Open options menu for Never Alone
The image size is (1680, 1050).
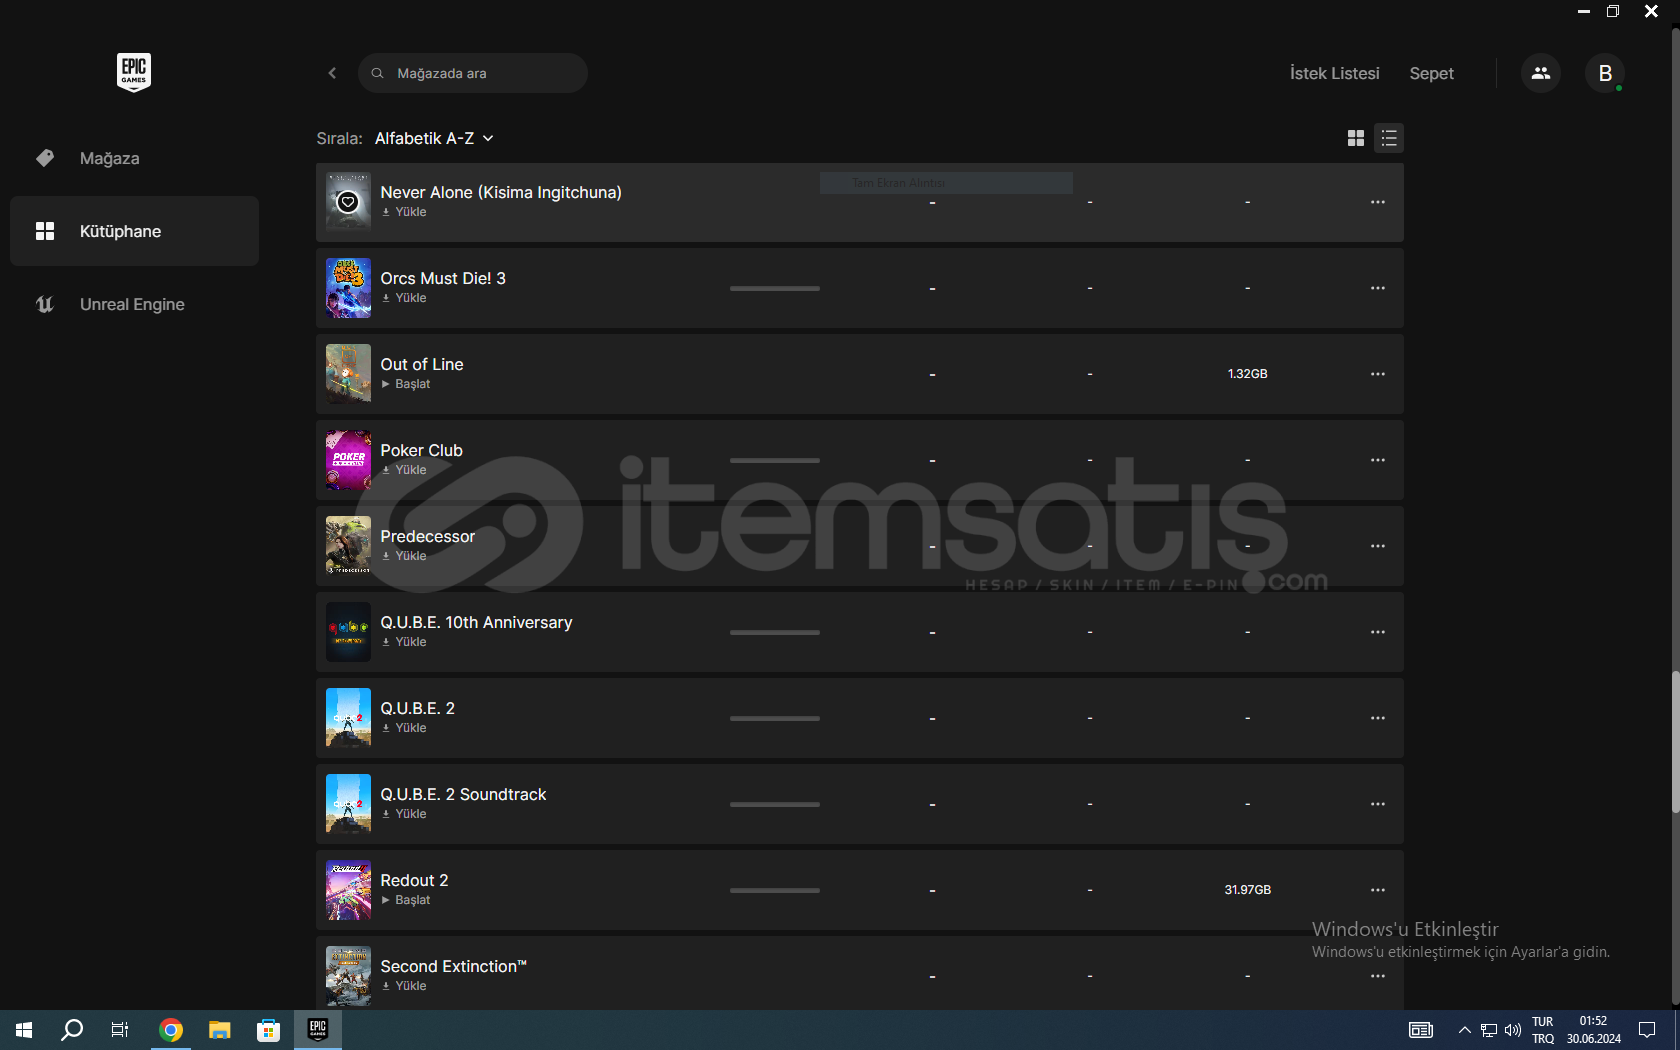pyautogui.click(x=1378, y=202)
